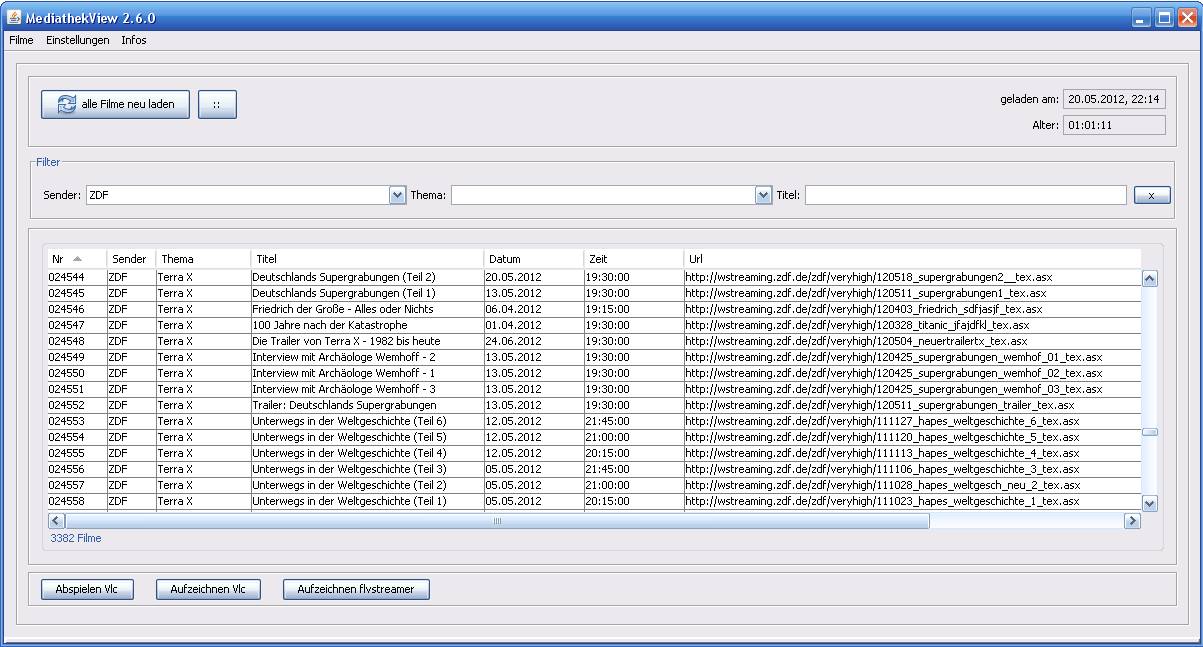Click the MediathekView Java title icon
This screenshot has height=647, width=1203.
click(14, 17)
